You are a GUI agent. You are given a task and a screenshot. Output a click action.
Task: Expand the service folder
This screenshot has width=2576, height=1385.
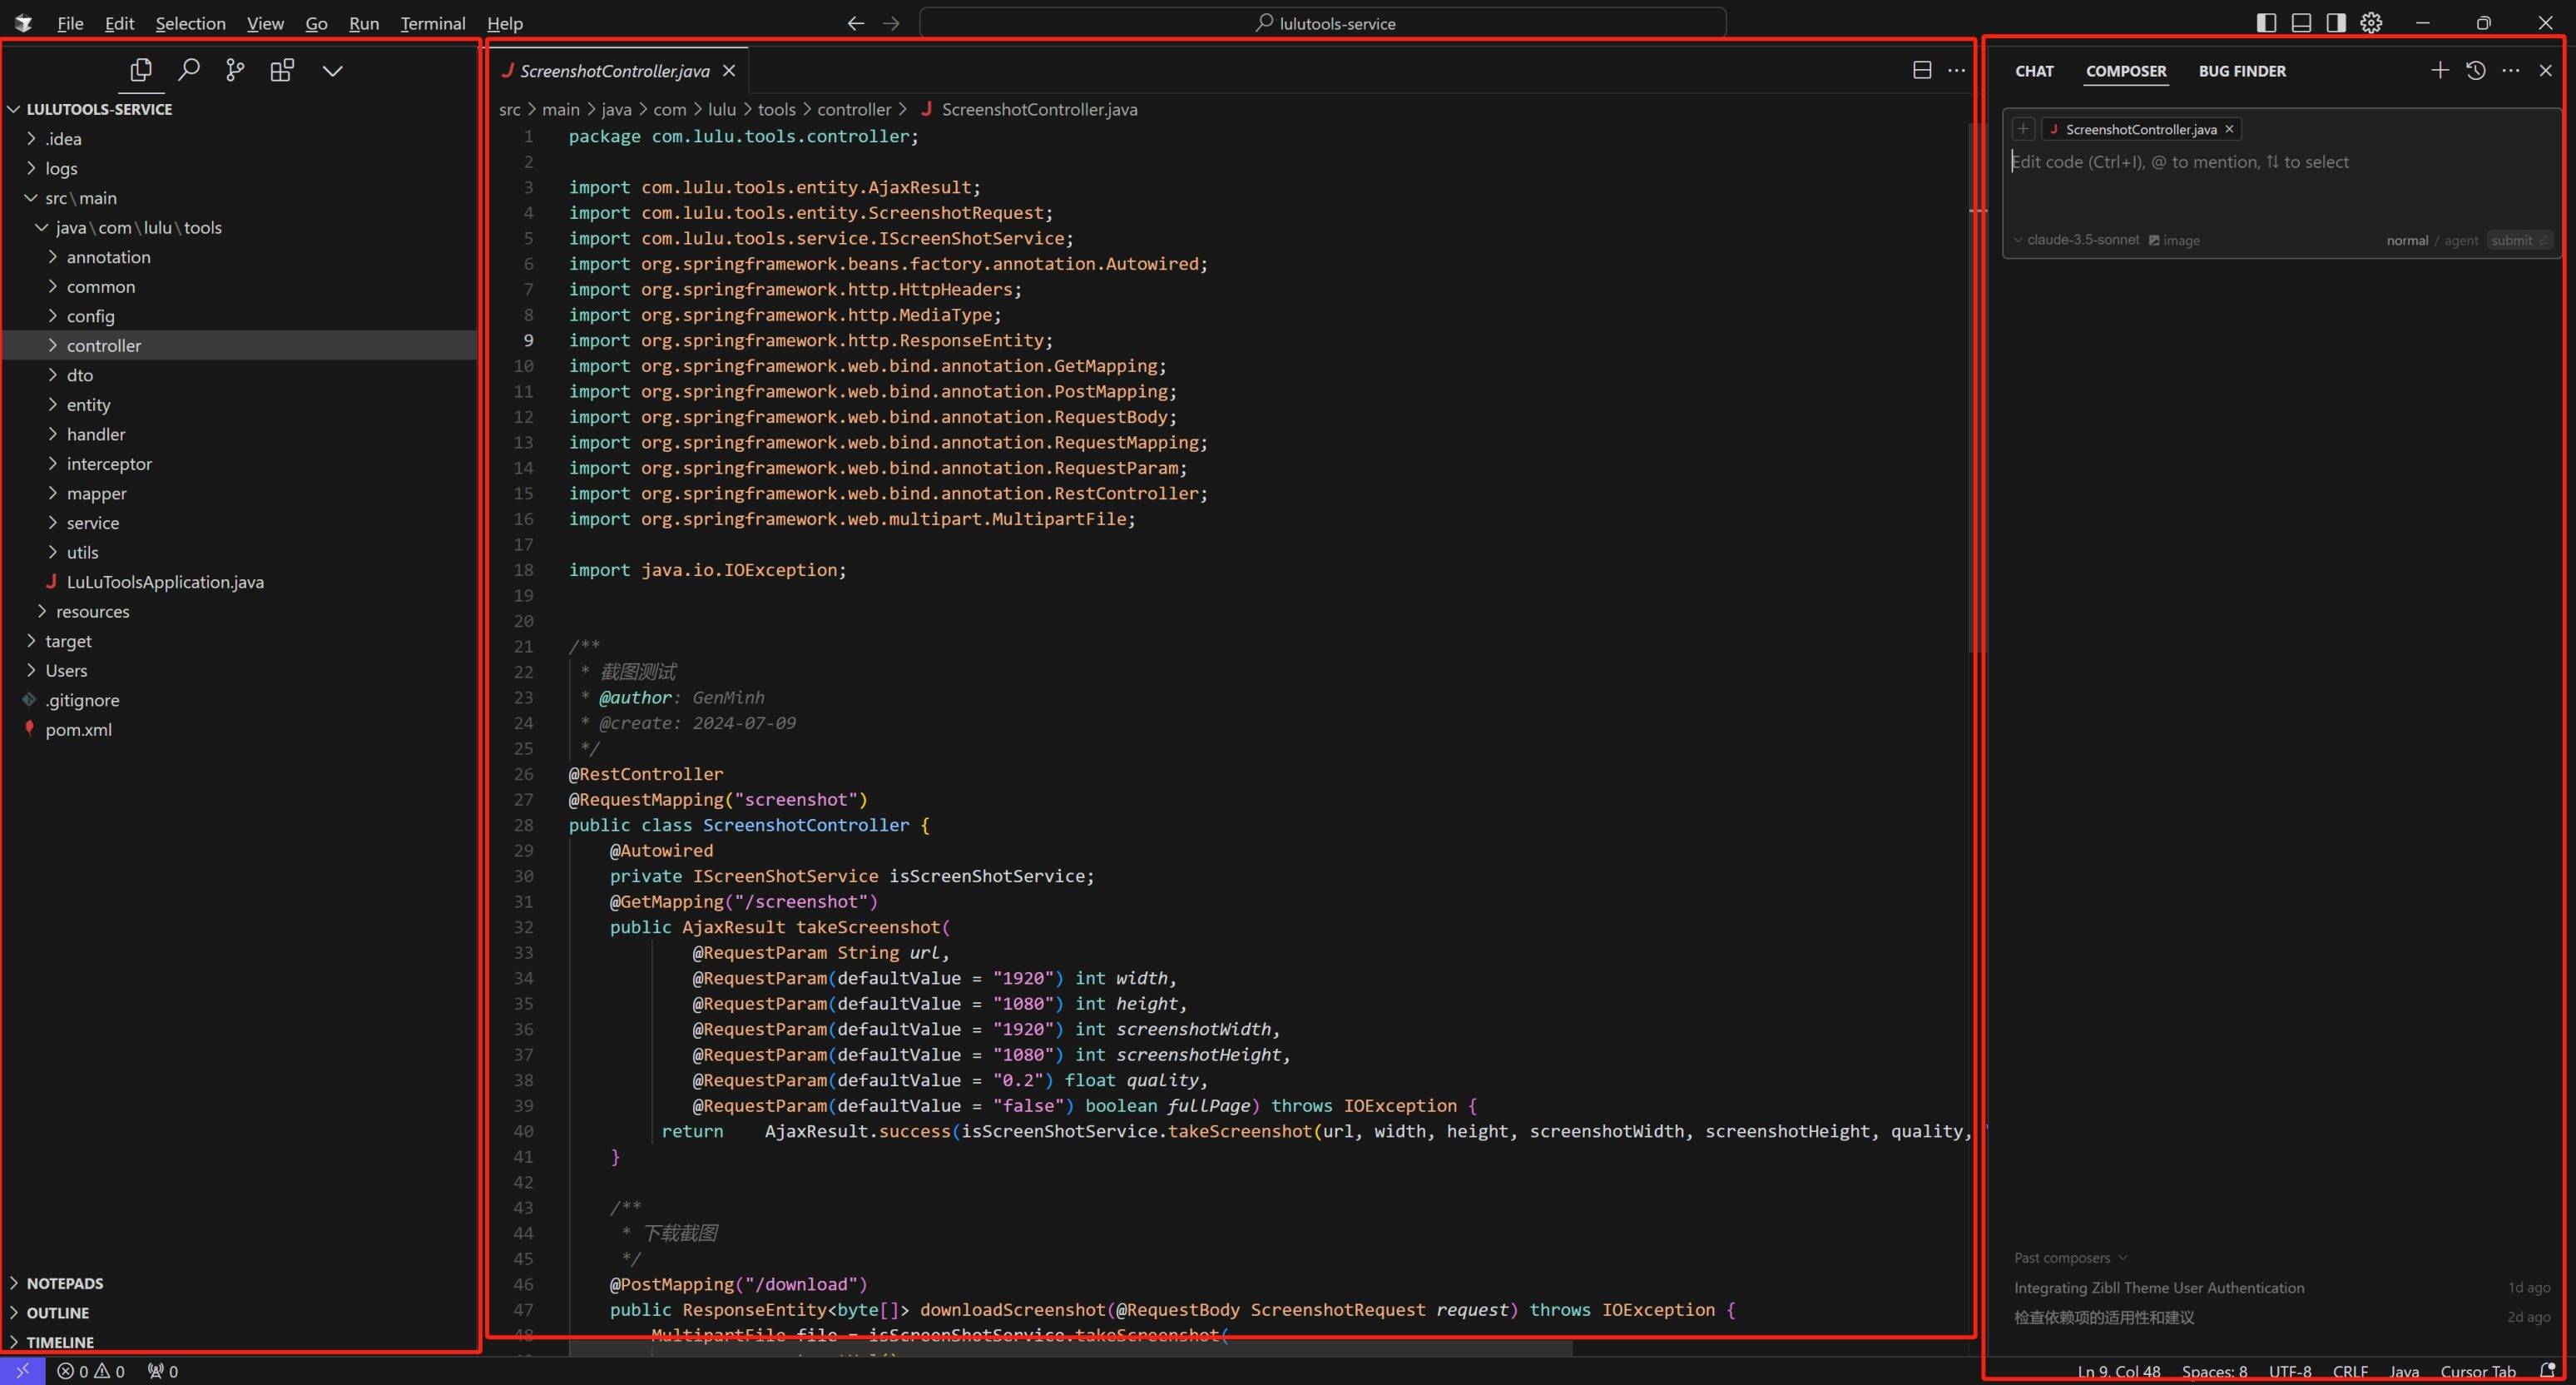pyautogui.click(x=92, y=523)
